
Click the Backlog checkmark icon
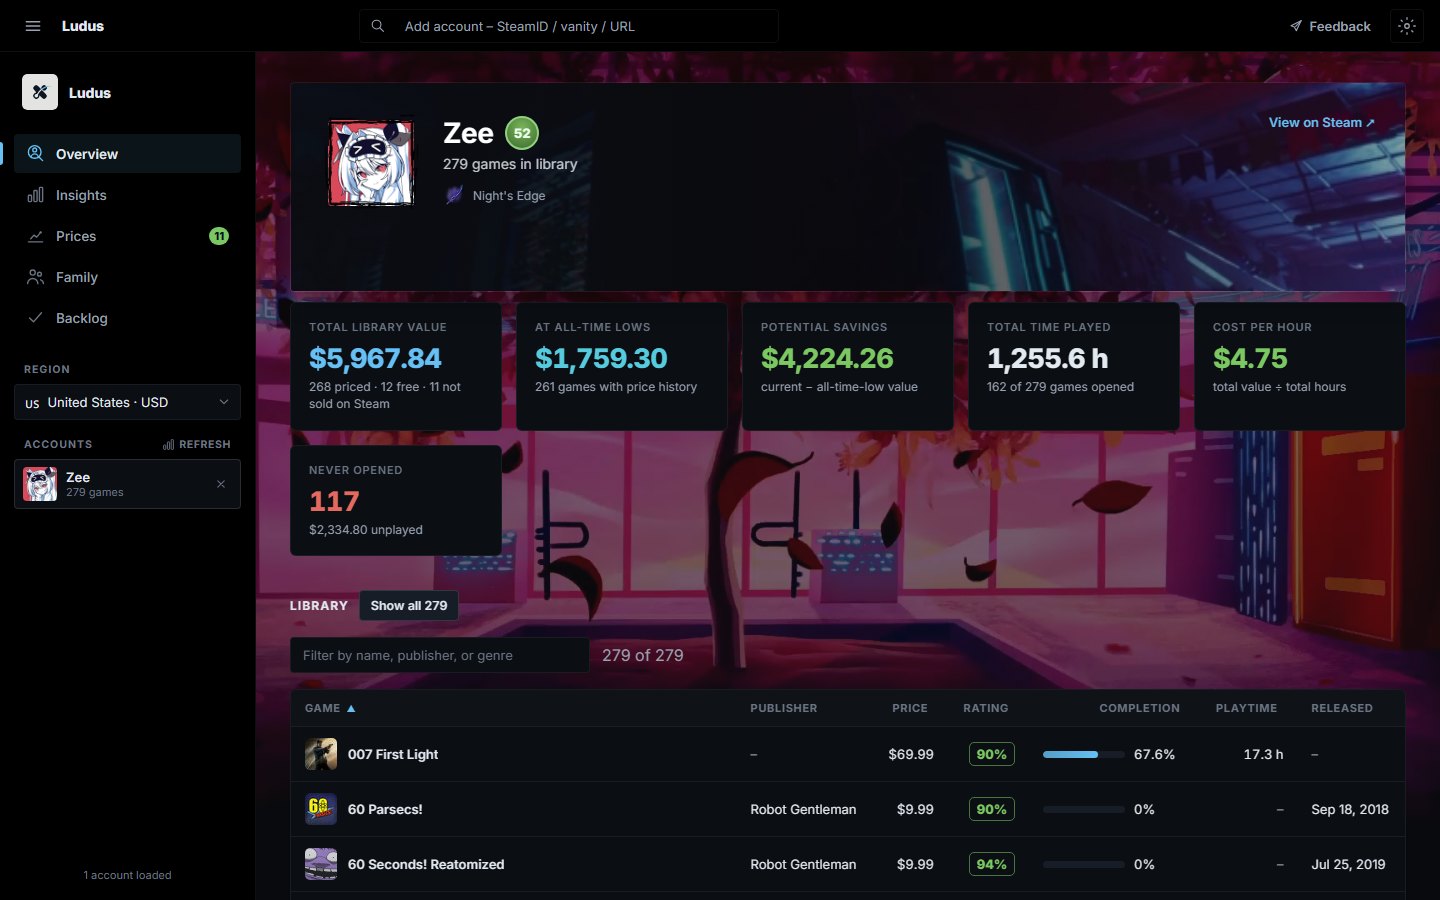tap(35, 318)
